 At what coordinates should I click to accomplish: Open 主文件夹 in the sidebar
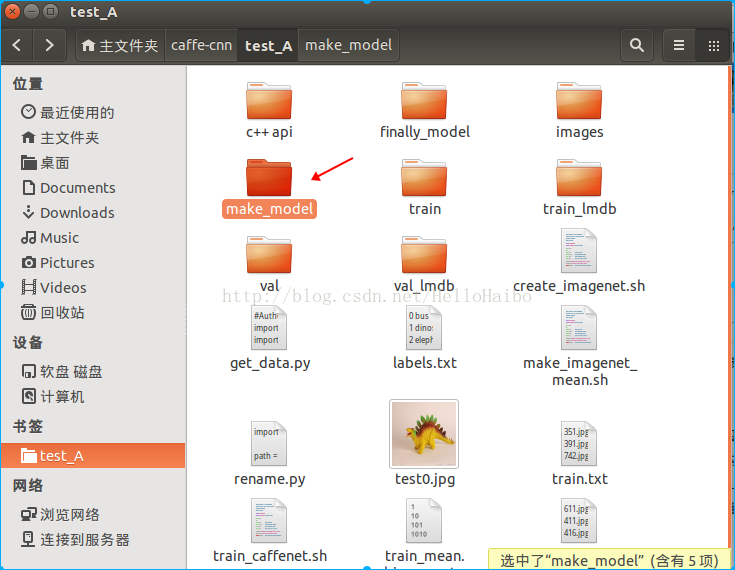94,138
